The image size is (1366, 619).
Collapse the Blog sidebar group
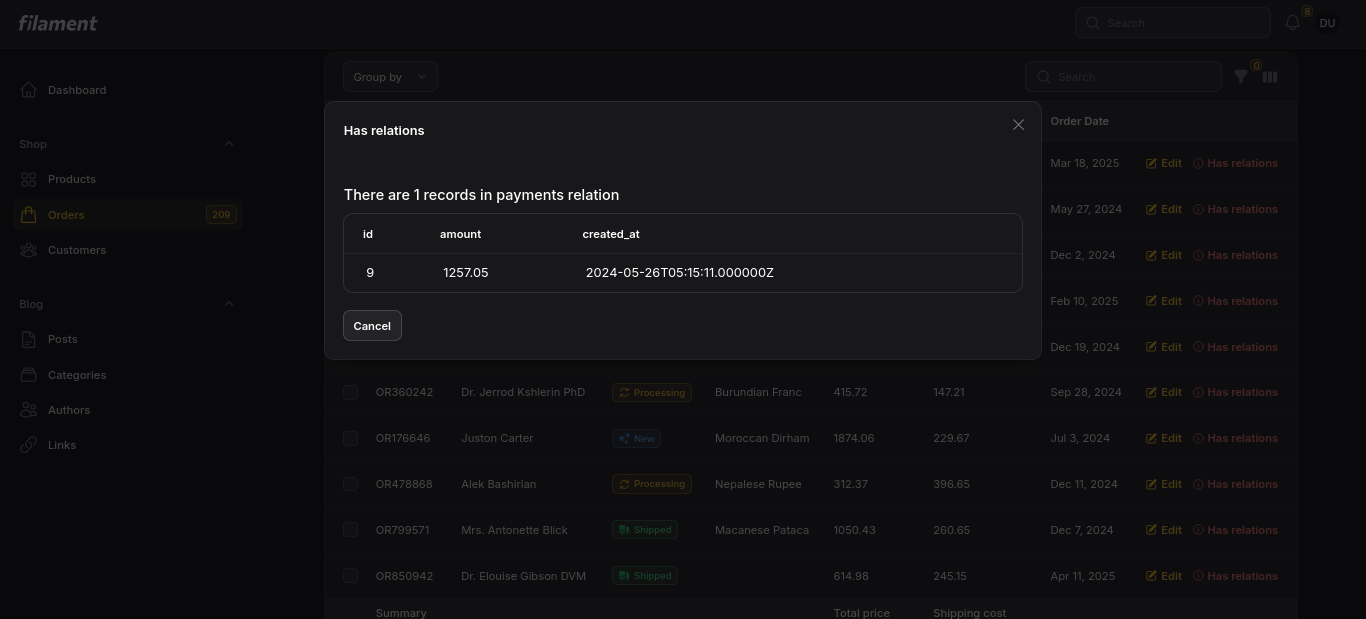[x=229, y=304]
